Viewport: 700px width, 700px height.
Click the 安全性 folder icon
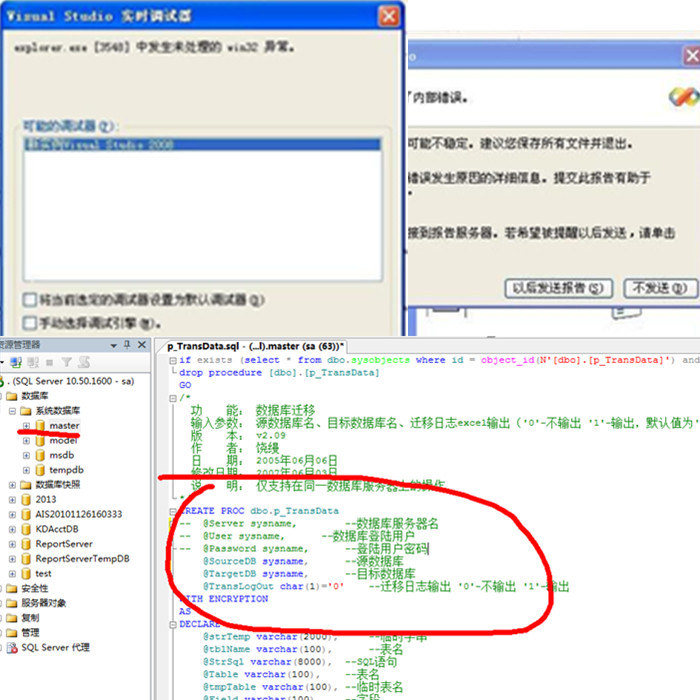12,588
